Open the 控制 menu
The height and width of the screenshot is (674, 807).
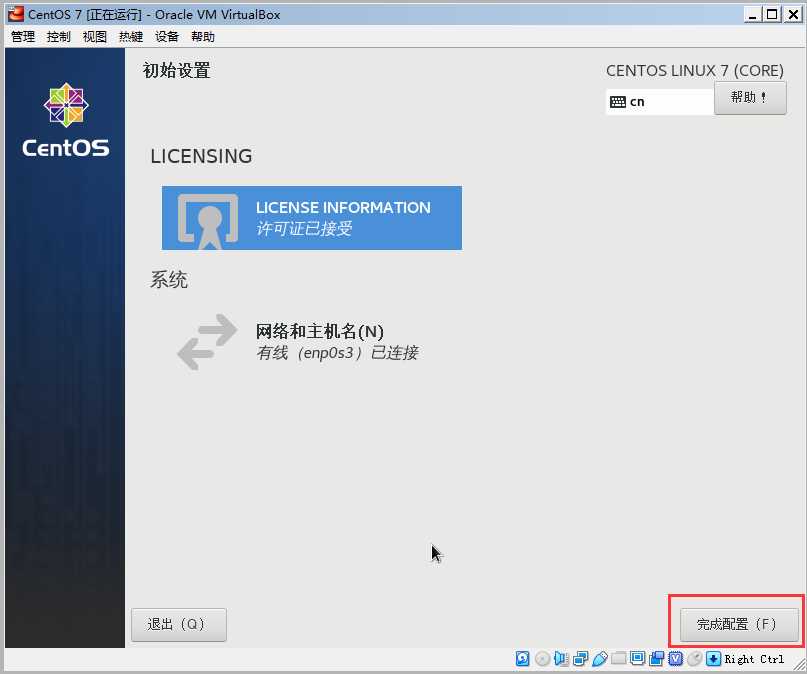(58, 37)
